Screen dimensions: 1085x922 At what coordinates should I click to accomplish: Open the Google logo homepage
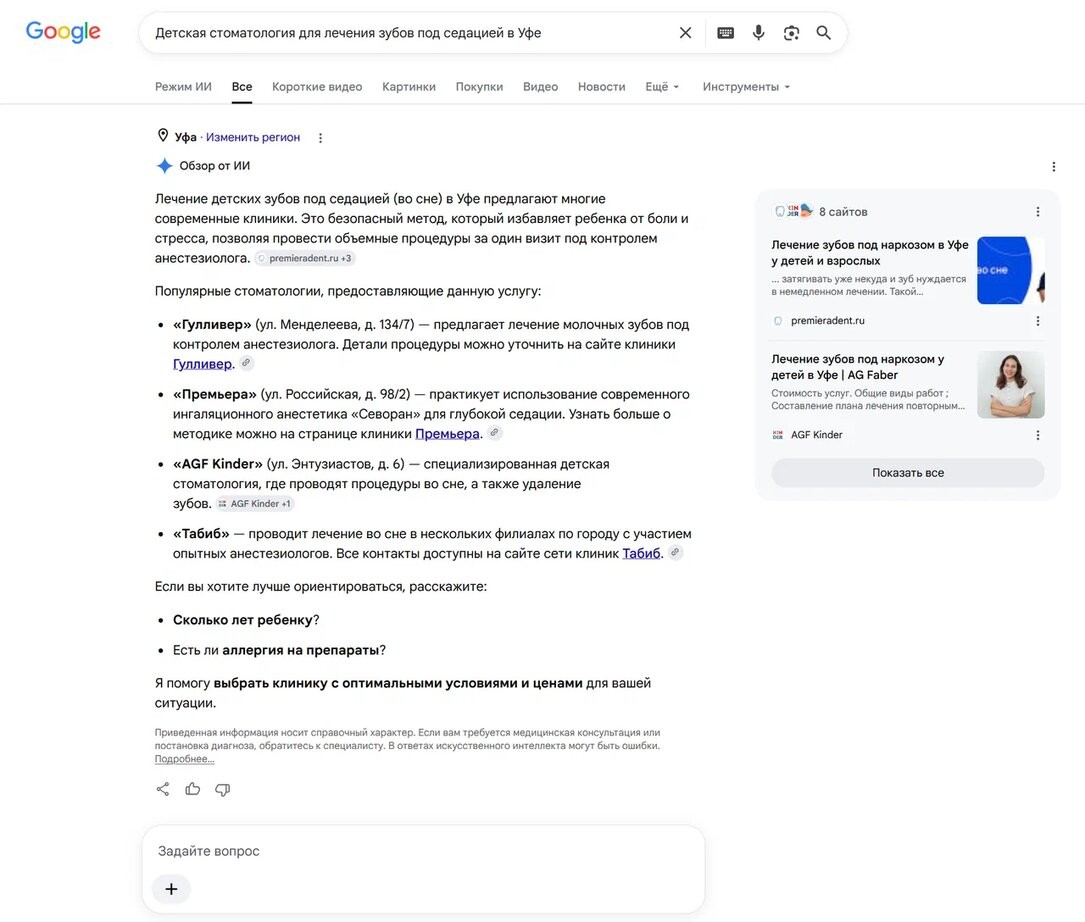63,32
